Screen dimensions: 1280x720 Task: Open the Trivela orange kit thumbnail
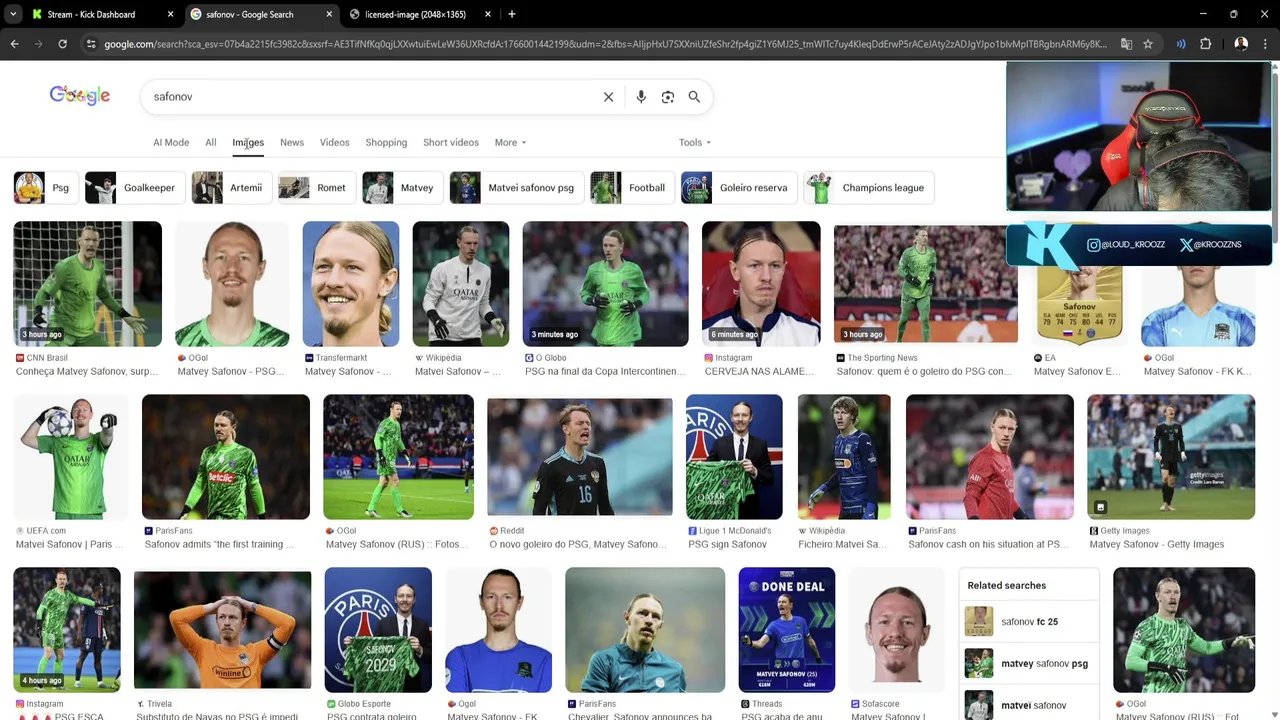pyautogui.click(x=222, y=630)
